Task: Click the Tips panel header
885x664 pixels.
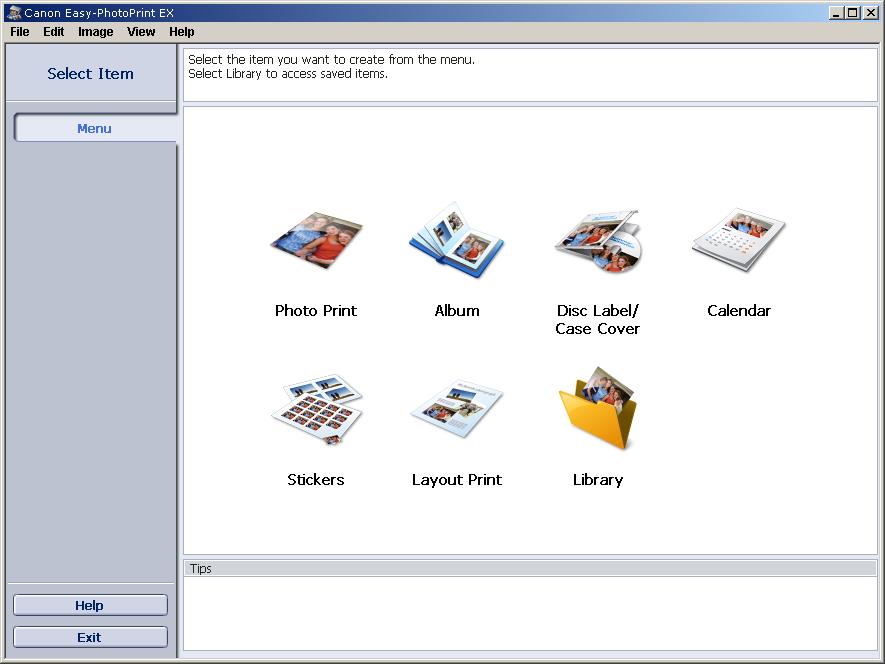Action: point(530,568)
